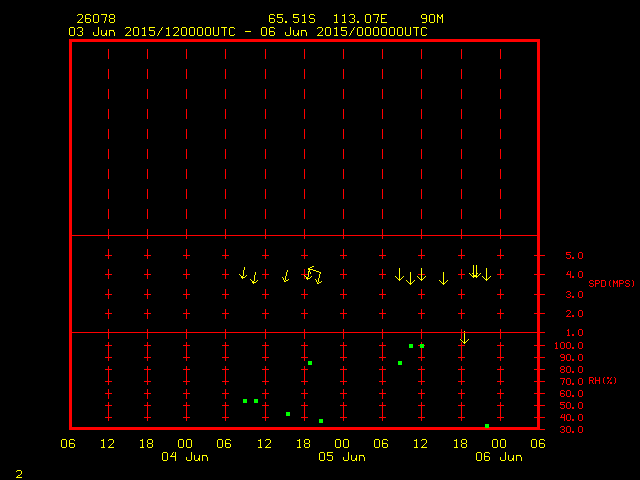Screen dimensions: 640x480
Task: Click the 05 Jun date label
Action: point(341,457)
